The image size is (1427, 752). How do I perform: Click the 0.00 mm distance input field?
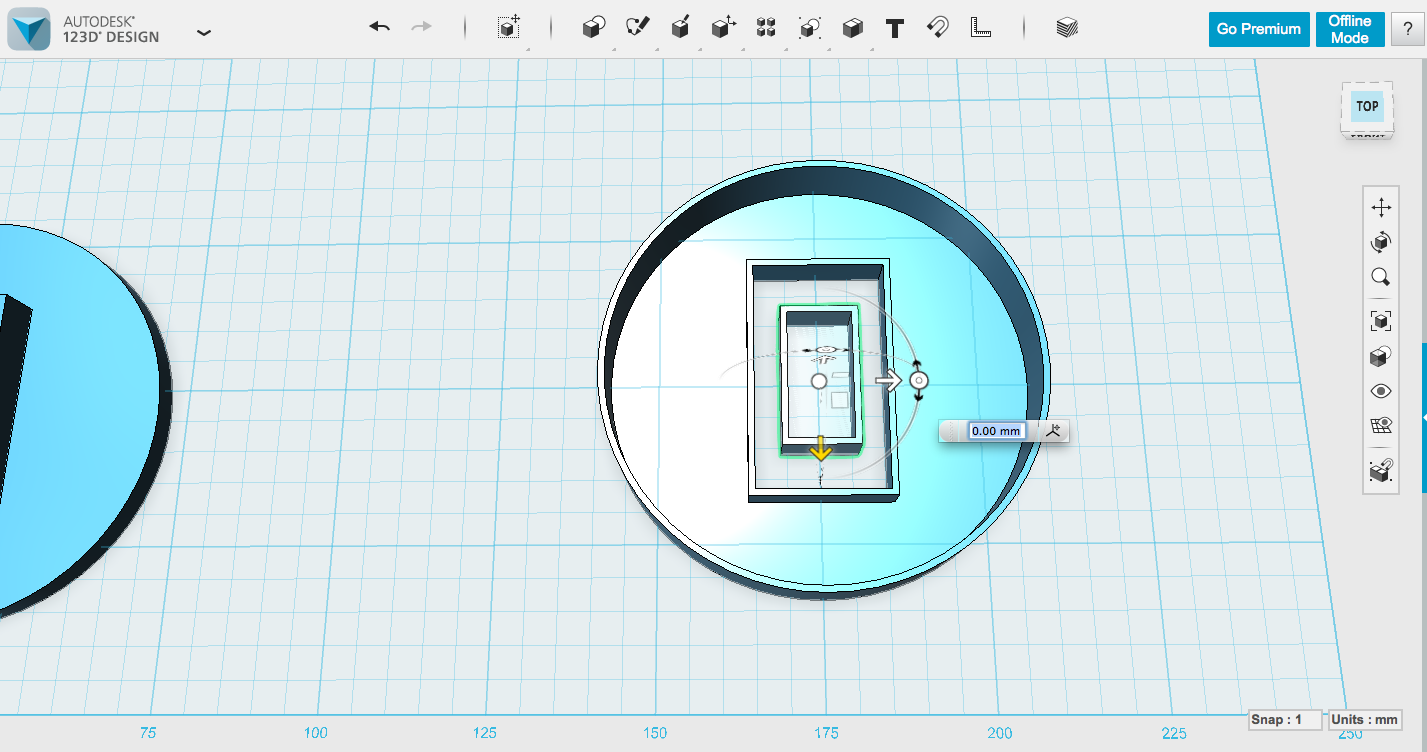995,430
